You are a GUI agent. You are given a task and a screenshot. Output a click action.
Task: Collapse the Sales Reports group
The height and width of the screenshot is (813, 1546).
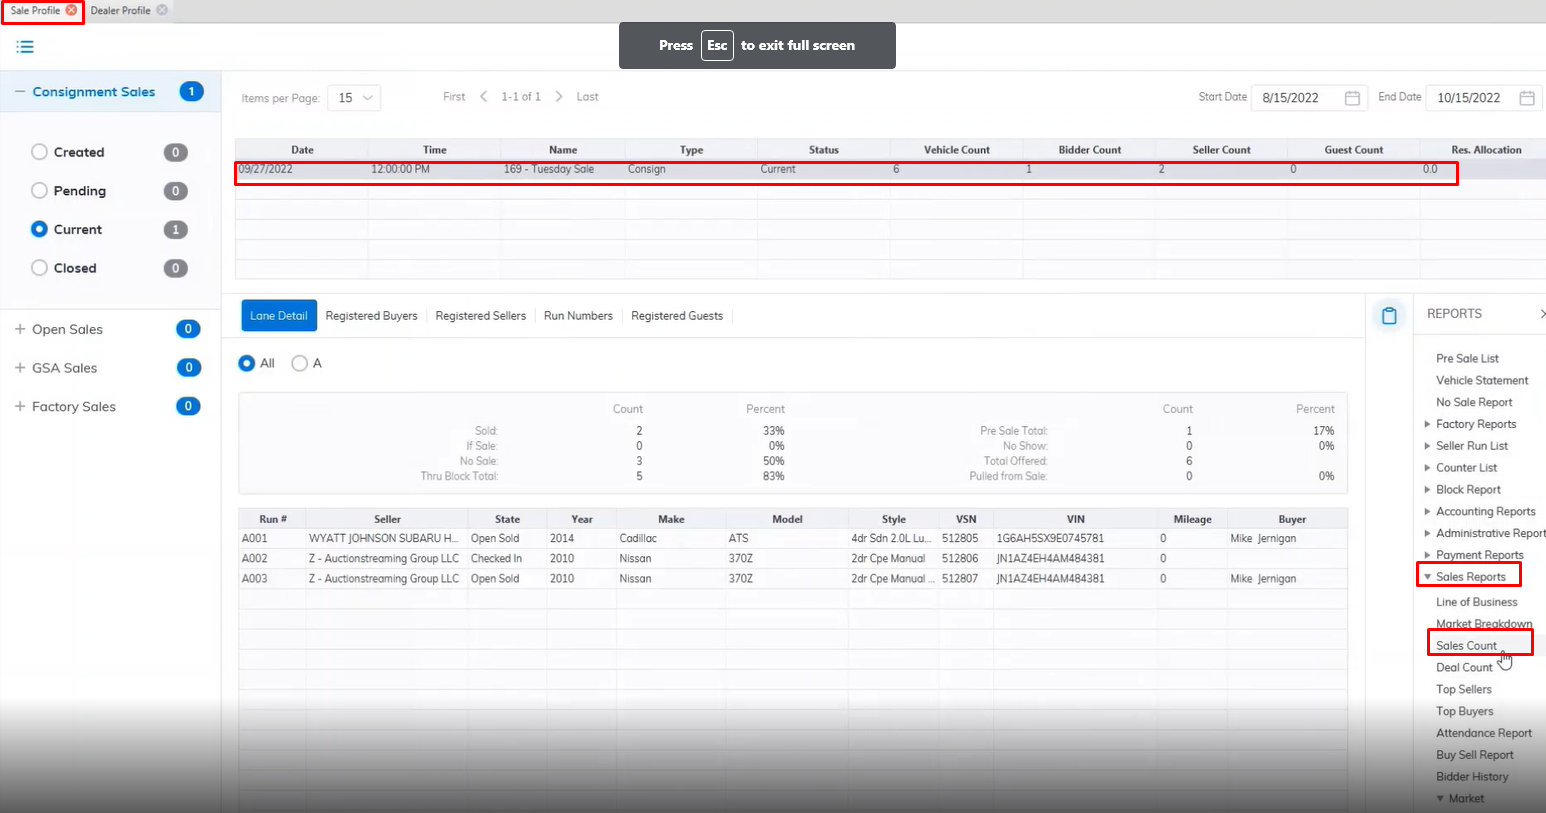[x=1427, y=577]
